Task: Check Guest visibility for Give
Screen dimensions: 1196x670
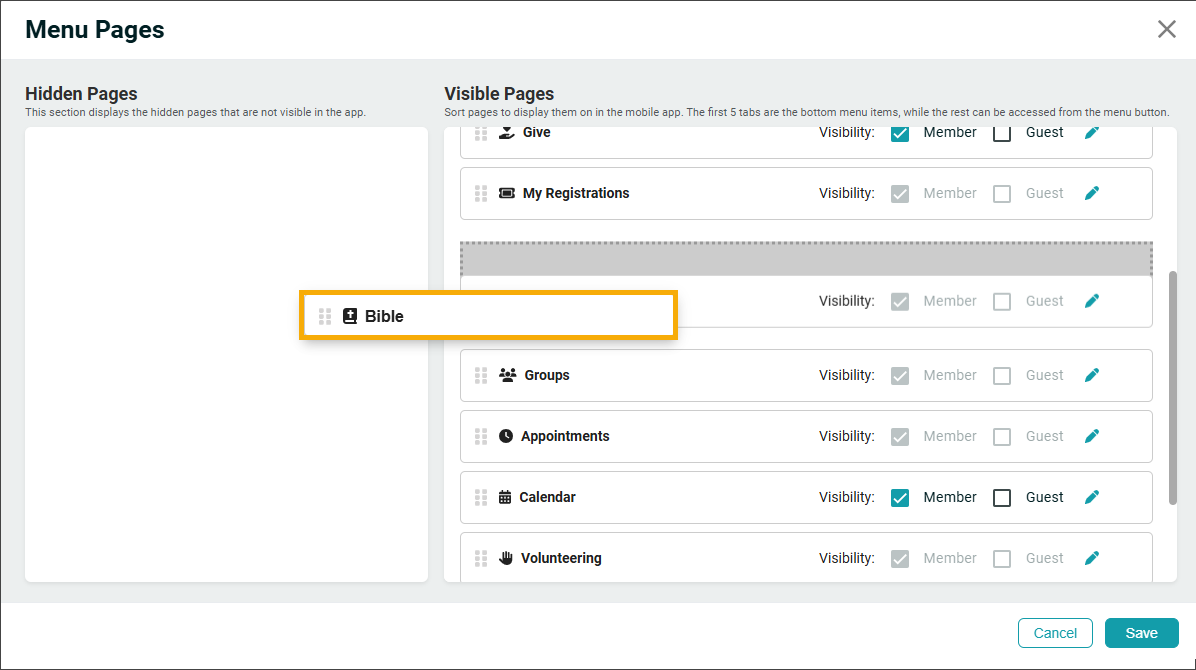Action: (1002, 134)
